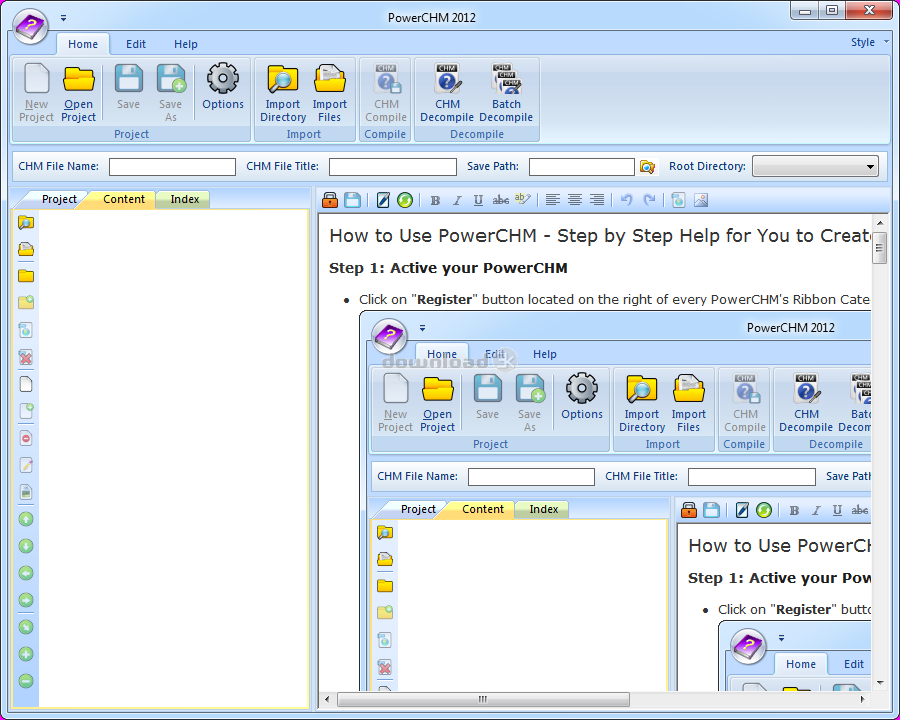Click the green minus collapse sidebar icon
This screenshot has height=720, width=900.
(26, 681)
